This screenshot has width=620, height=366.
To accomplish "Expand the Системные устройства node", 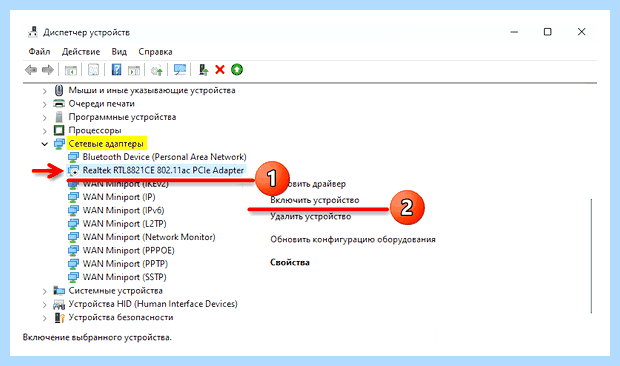I will click(x=44, y=291).
